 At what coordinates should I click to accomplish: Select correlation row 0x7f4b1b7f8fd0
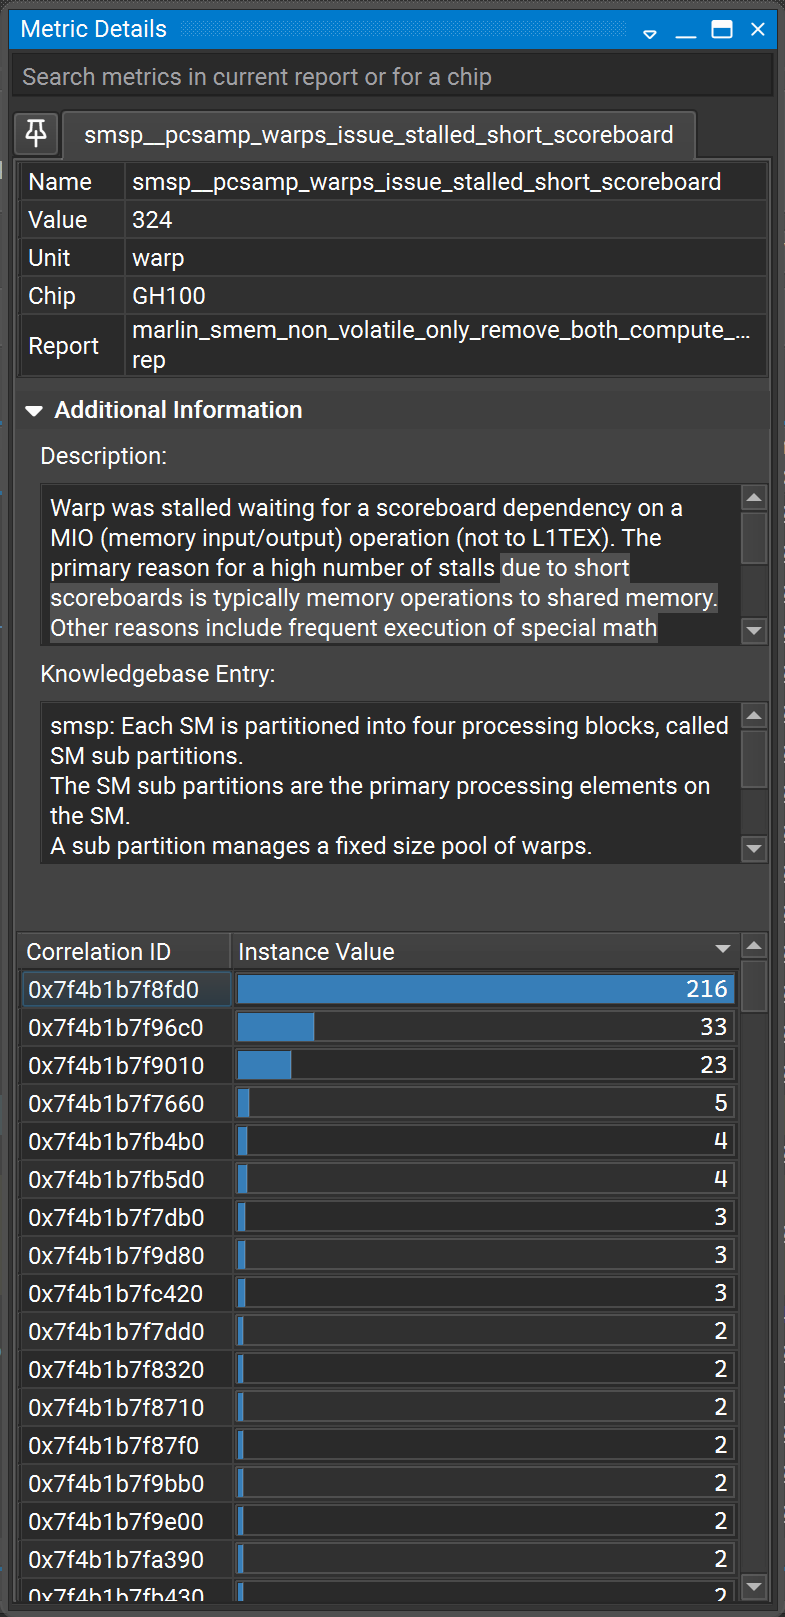pyautogui.click(x=125, y=989)
